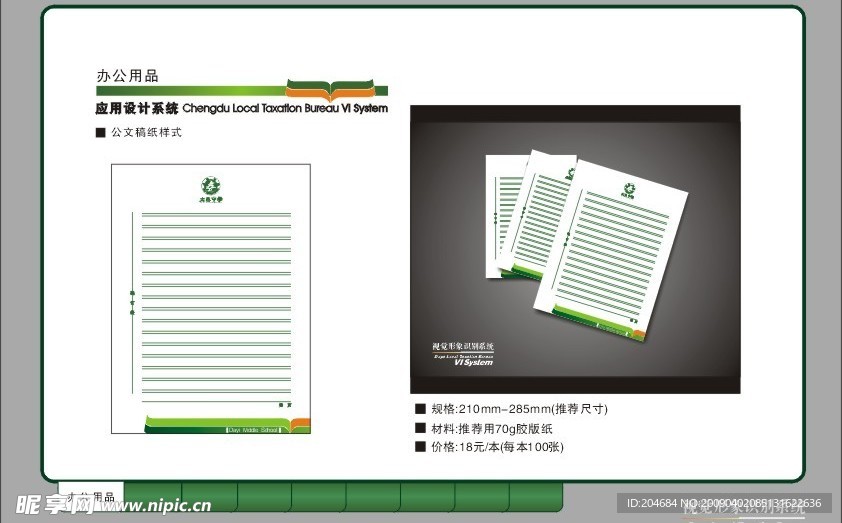The width and height of the screenshot is (842, 523).
Task: Click the square bullet next to 材料
Action: point(420,428)
